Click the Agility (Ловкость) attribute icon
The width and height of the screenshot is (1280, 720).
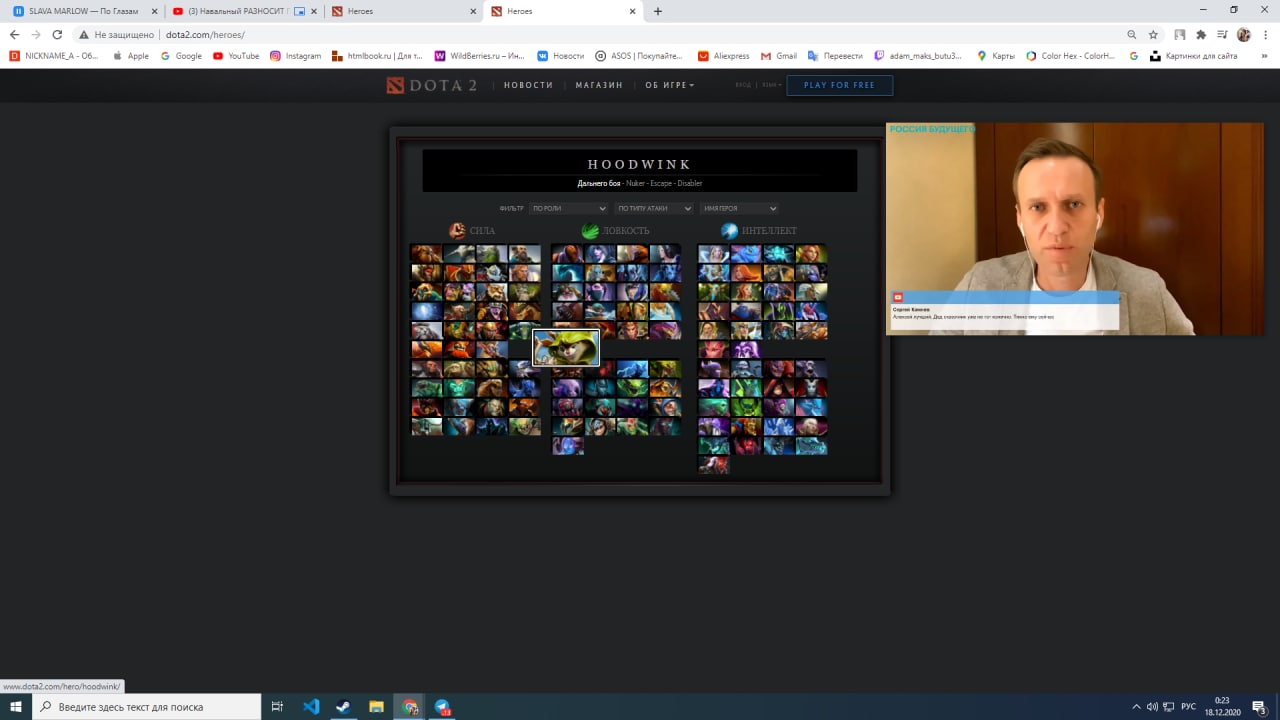tap(590, 230)
